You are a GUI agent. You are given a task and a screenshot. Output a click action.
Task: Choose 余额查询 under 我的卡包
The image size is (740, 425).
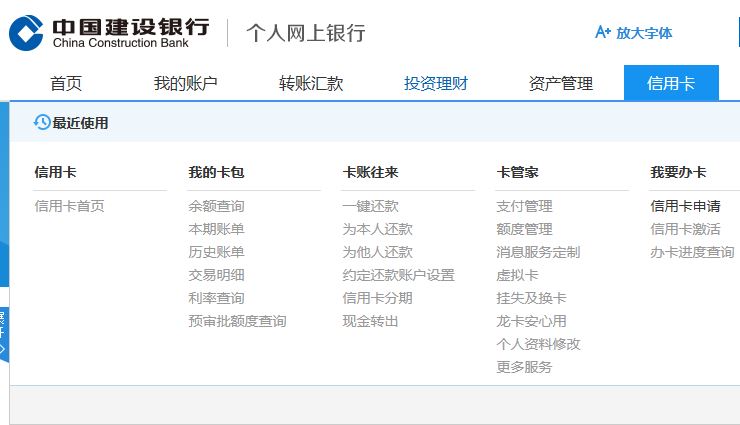(216, 206)
